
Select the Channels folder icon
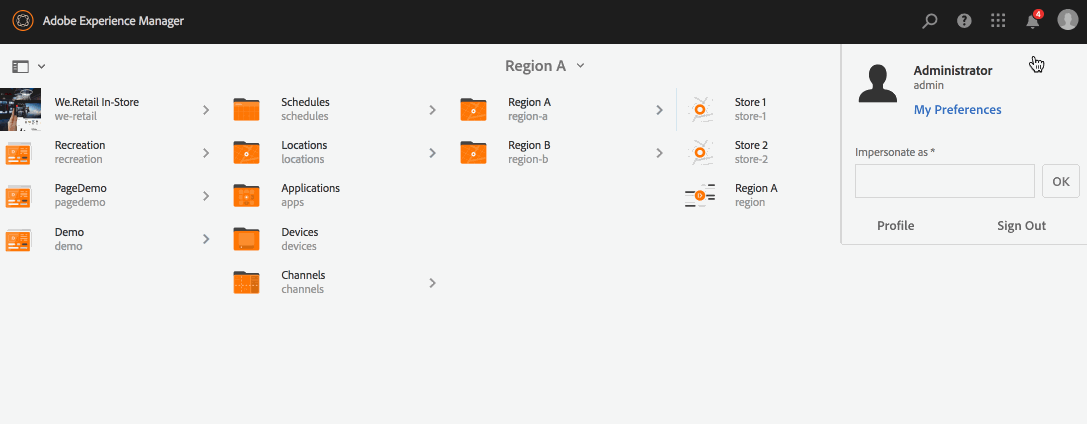click(246, 282)
